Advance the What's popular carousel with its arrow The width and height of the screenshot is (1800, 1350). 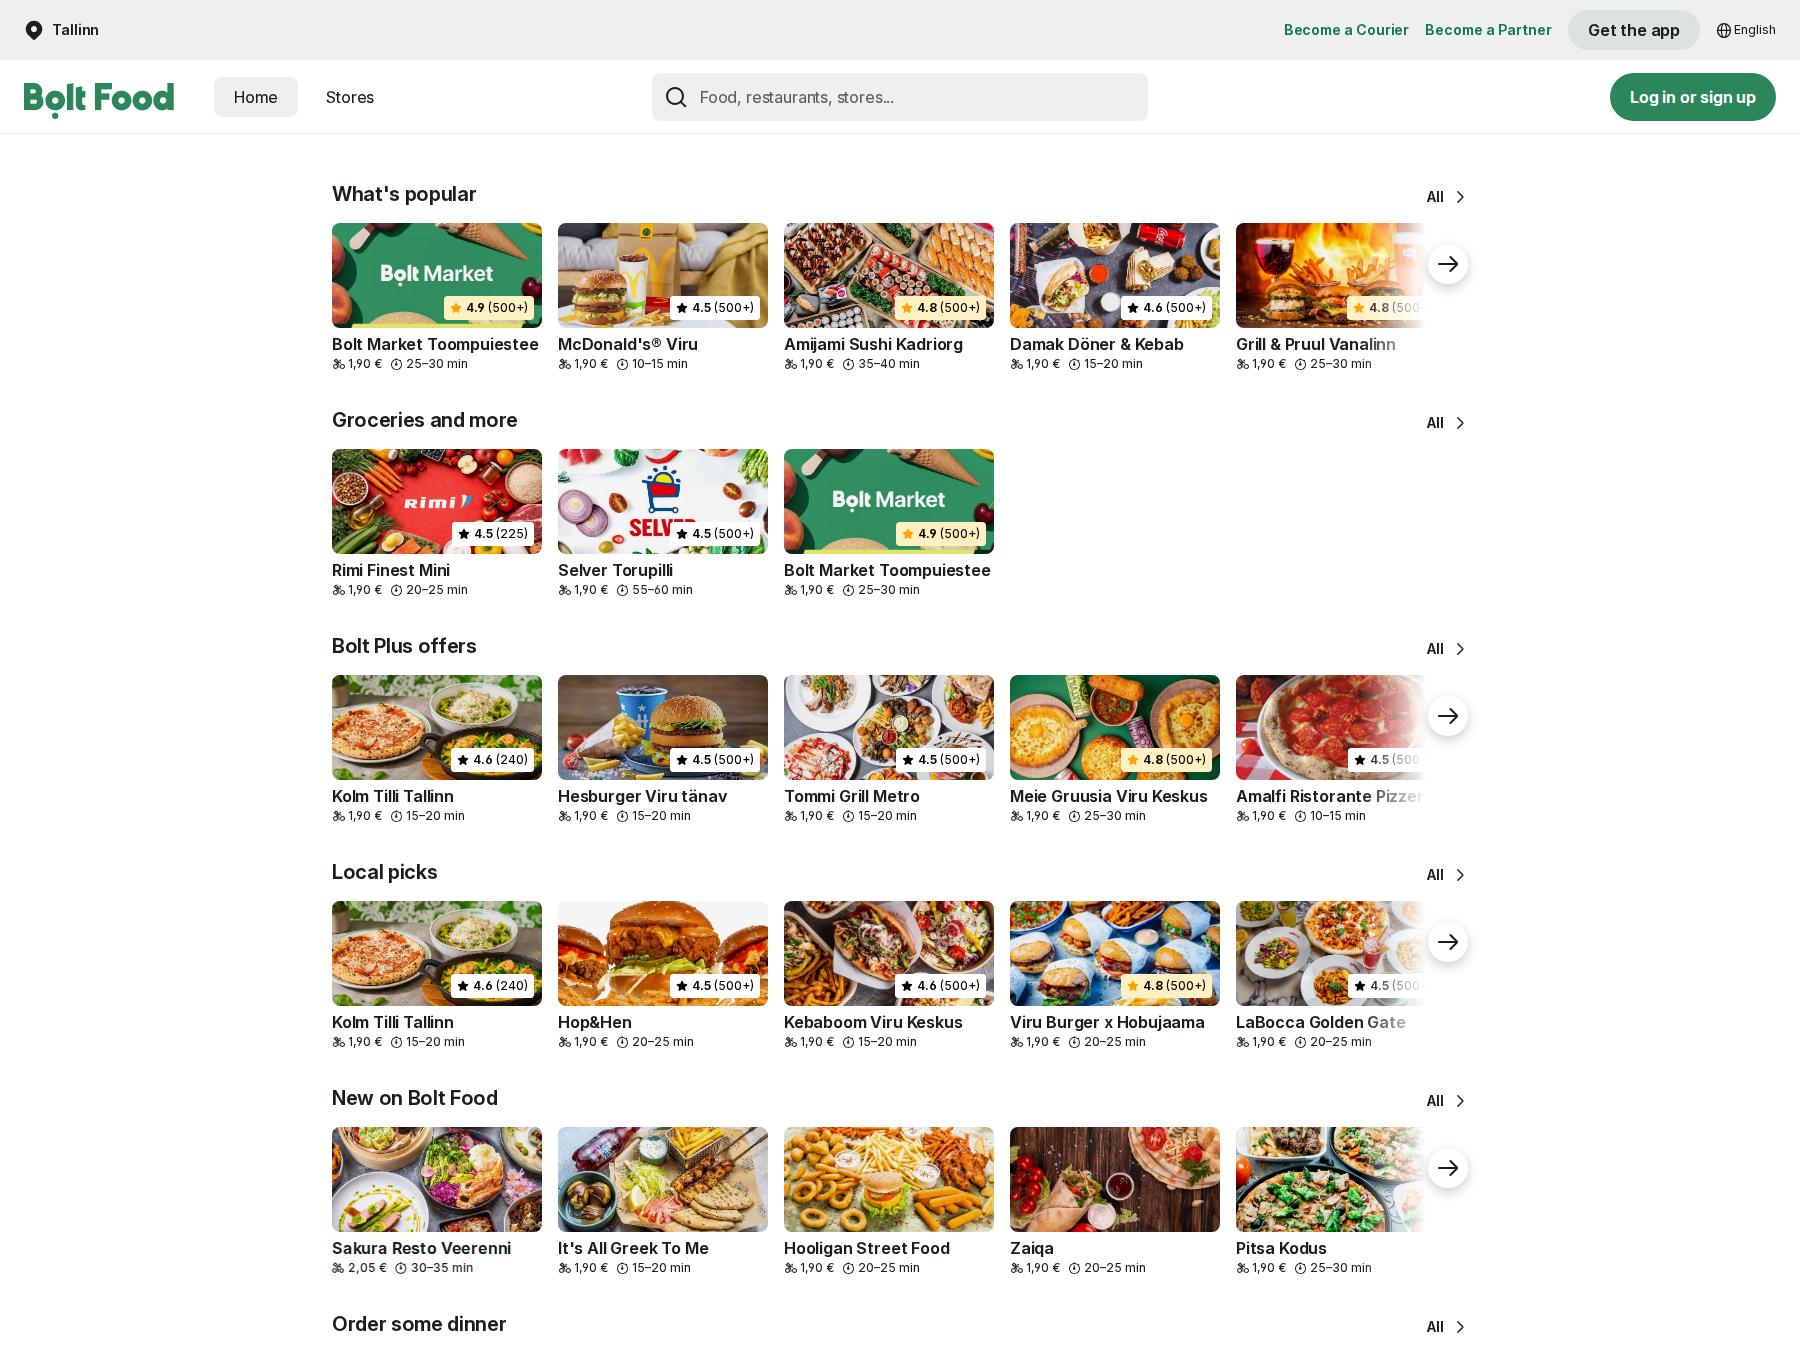[1447, 264]
